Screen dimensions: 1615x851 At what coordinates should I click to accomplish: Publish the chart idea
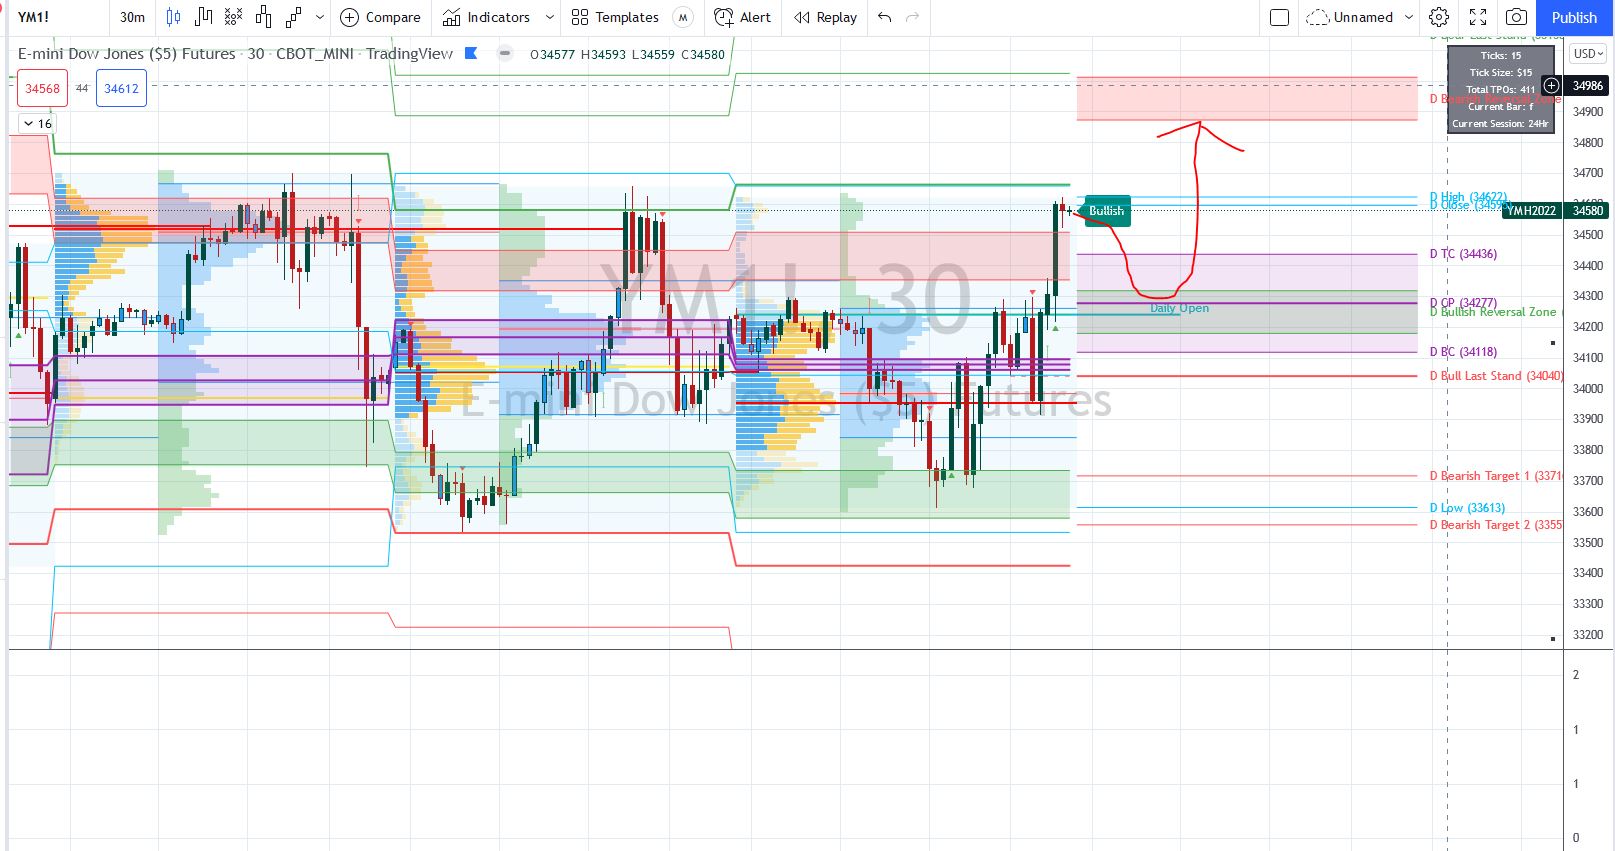(x=1574, y=17)
